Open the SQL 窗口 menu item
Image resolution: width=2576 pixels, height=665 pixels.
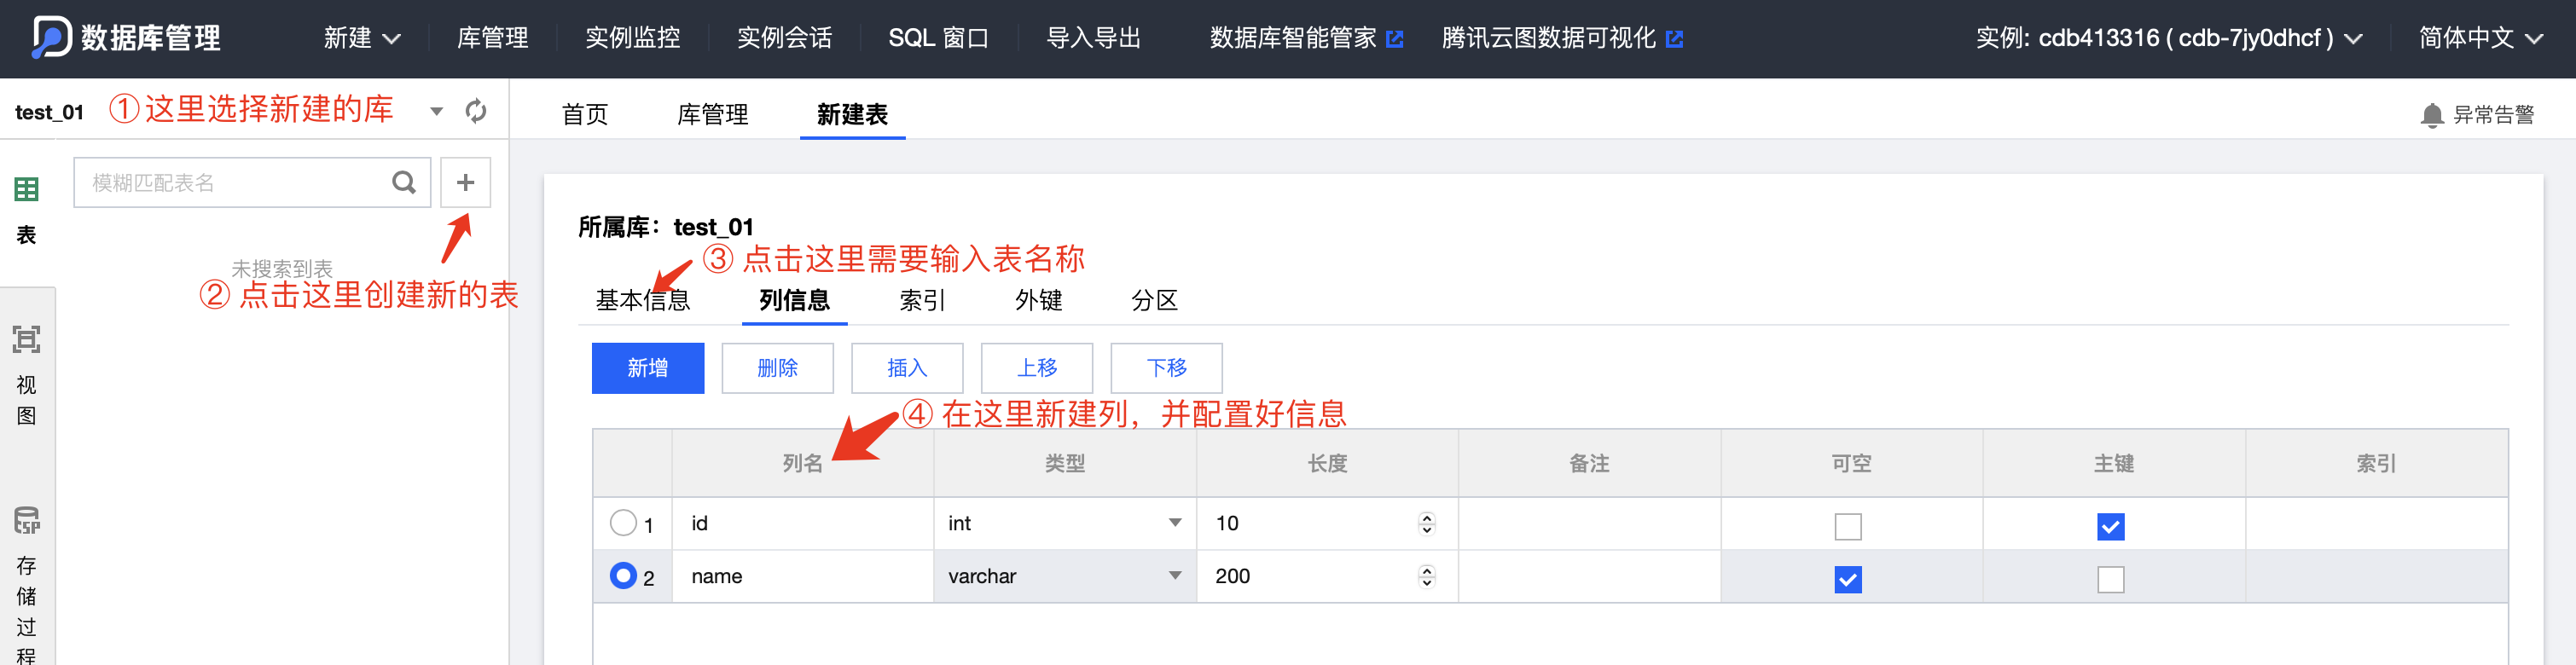(938, 38)
